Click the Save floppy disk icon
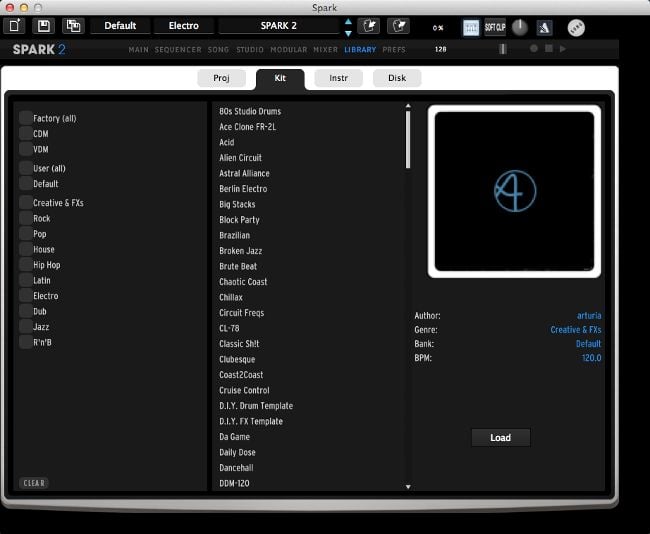Screen dimensions: 650x534 tap(44, 26)
